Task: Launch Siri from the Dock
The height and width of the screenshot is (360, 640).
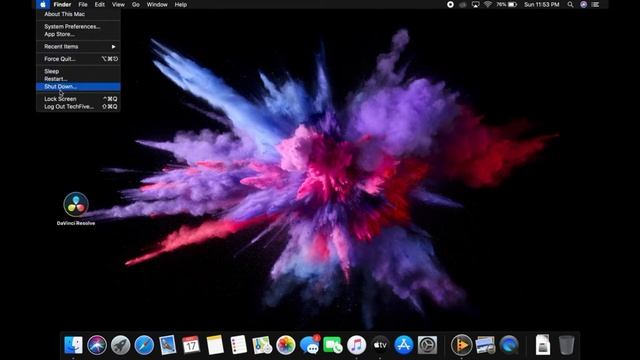Action: [97, 345]
